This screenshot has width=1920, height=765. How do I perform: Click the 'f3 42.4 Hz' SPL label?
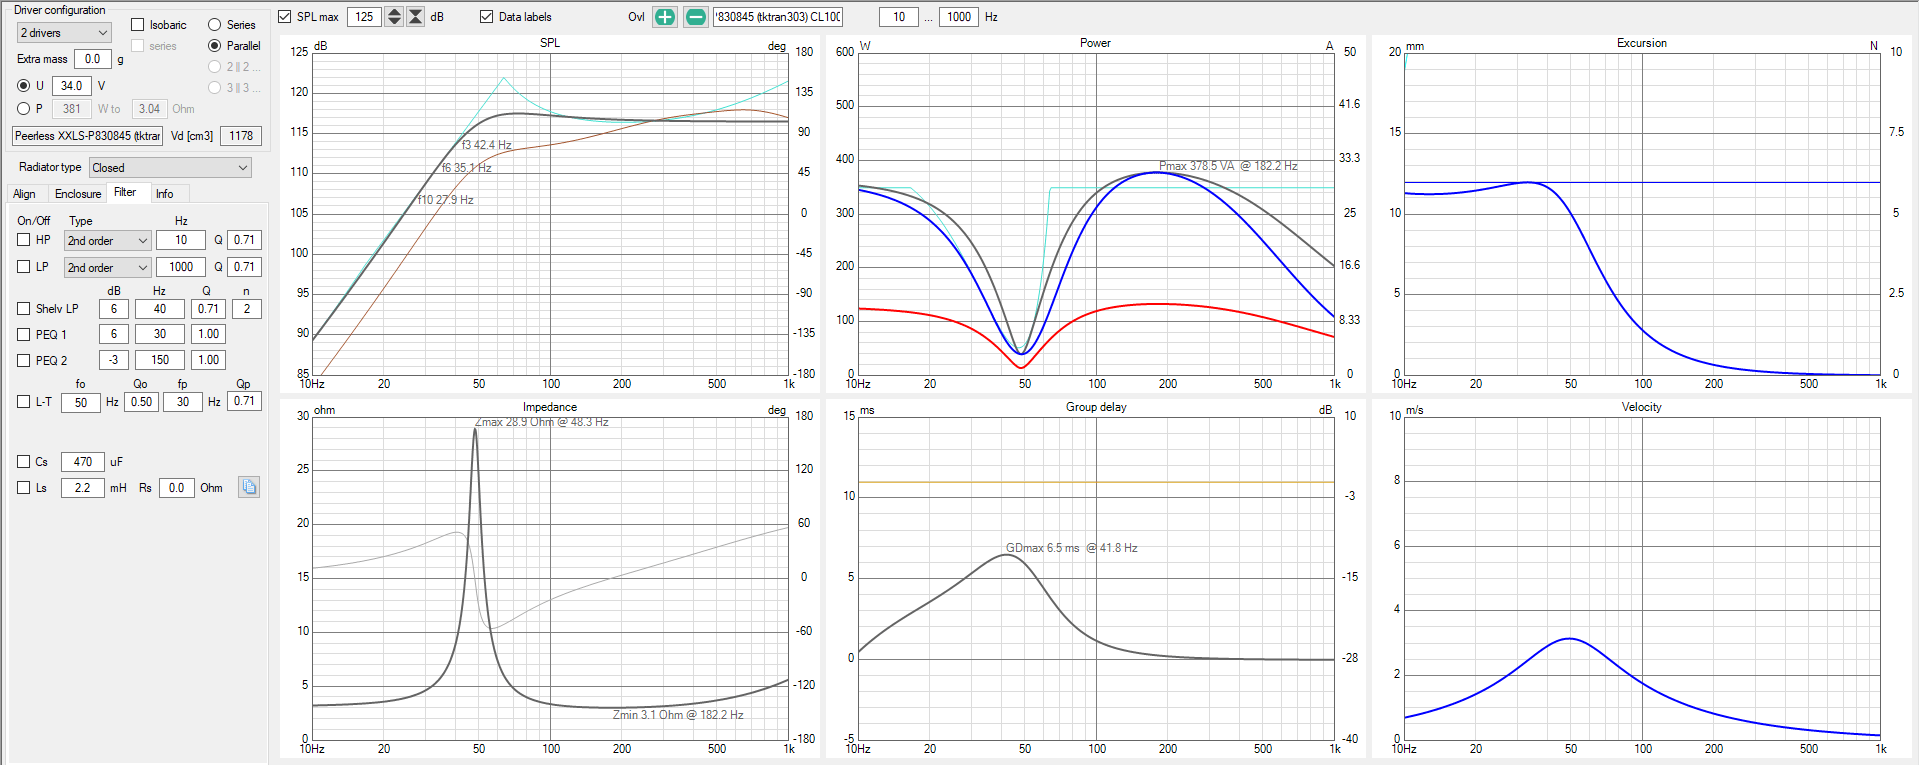486,145
